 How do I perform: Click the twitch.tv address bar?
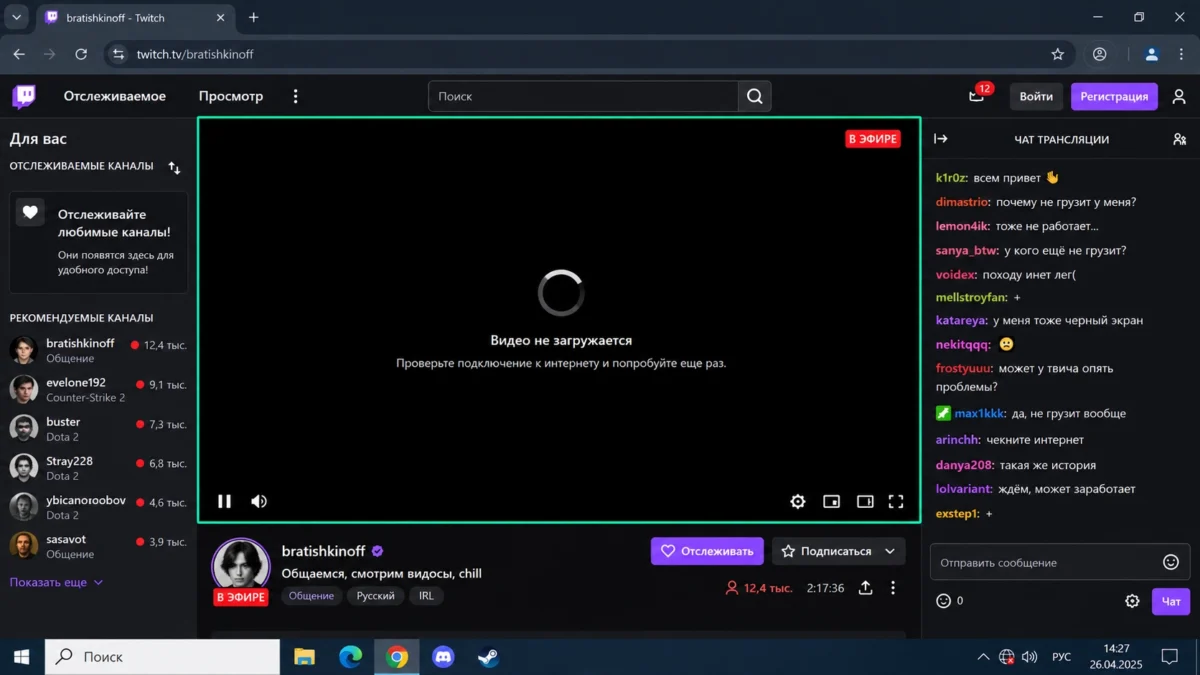click(590, 54)
